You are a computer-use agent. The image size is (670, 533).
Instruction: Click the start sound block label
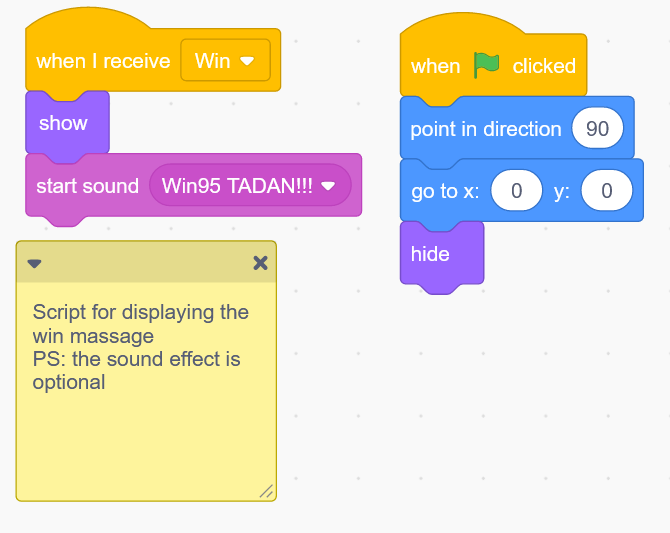coord(88,186)
